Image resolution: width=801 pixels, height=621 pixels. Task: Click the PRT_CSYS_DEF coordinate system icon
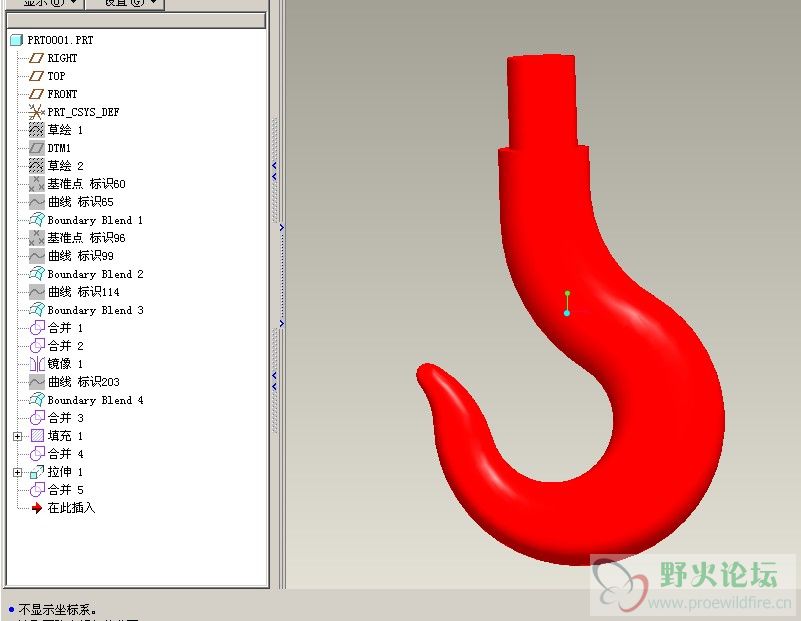coord(36,112)
